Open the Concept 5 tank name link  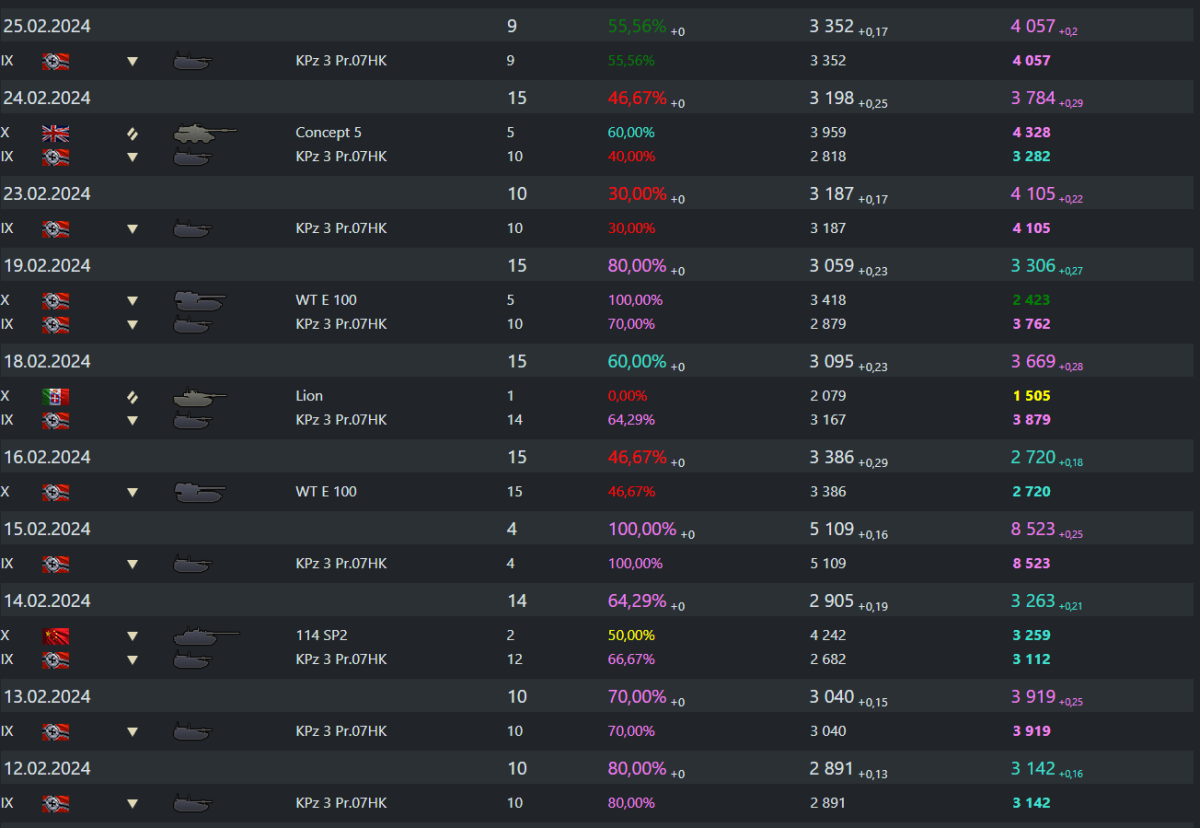click(323, 132)
